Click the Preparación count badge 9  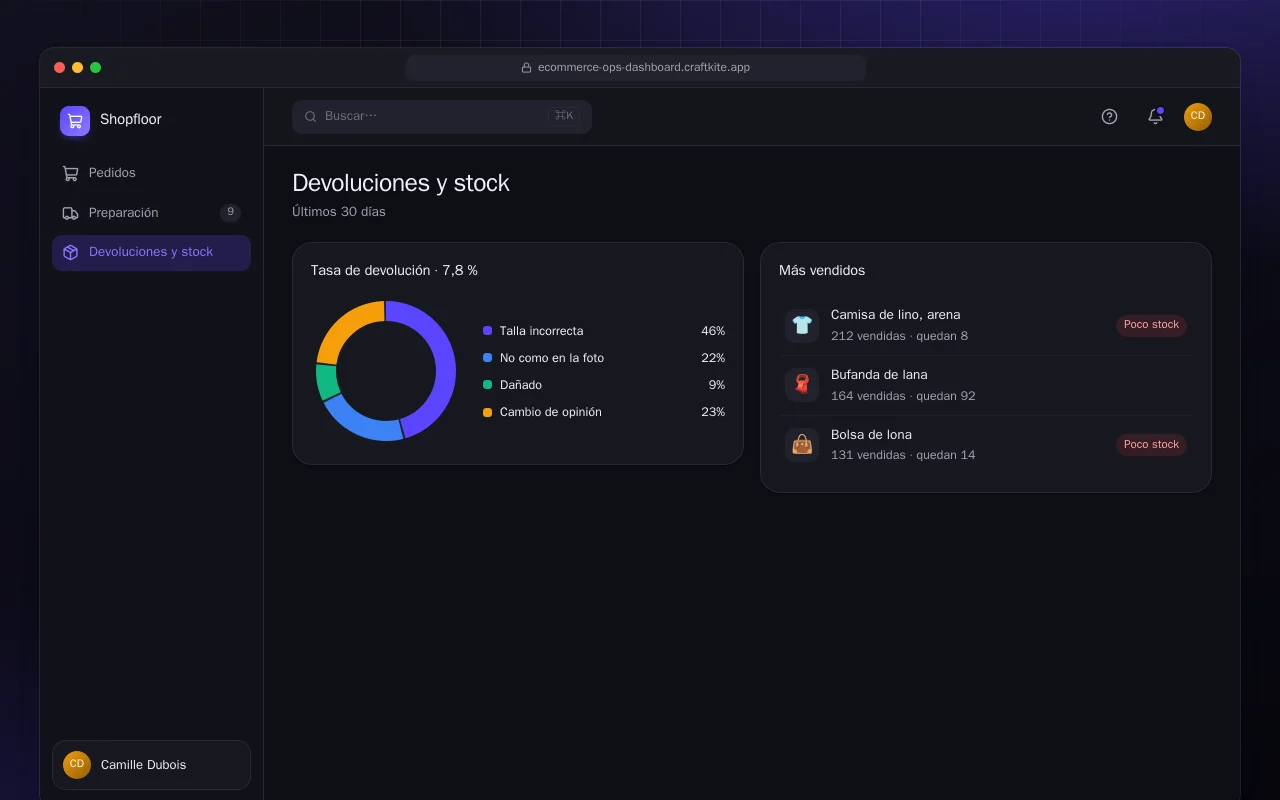coord(230,212)
